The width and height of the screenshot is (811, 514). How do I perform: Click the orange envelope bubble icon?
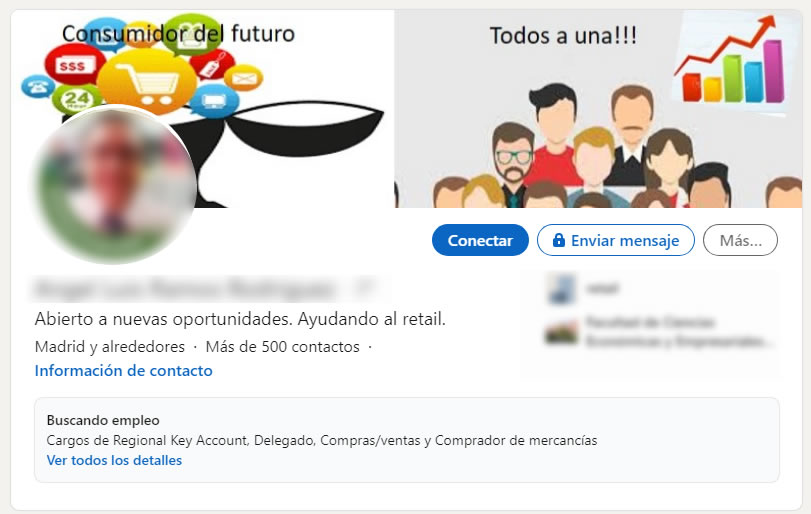point(244,78)
